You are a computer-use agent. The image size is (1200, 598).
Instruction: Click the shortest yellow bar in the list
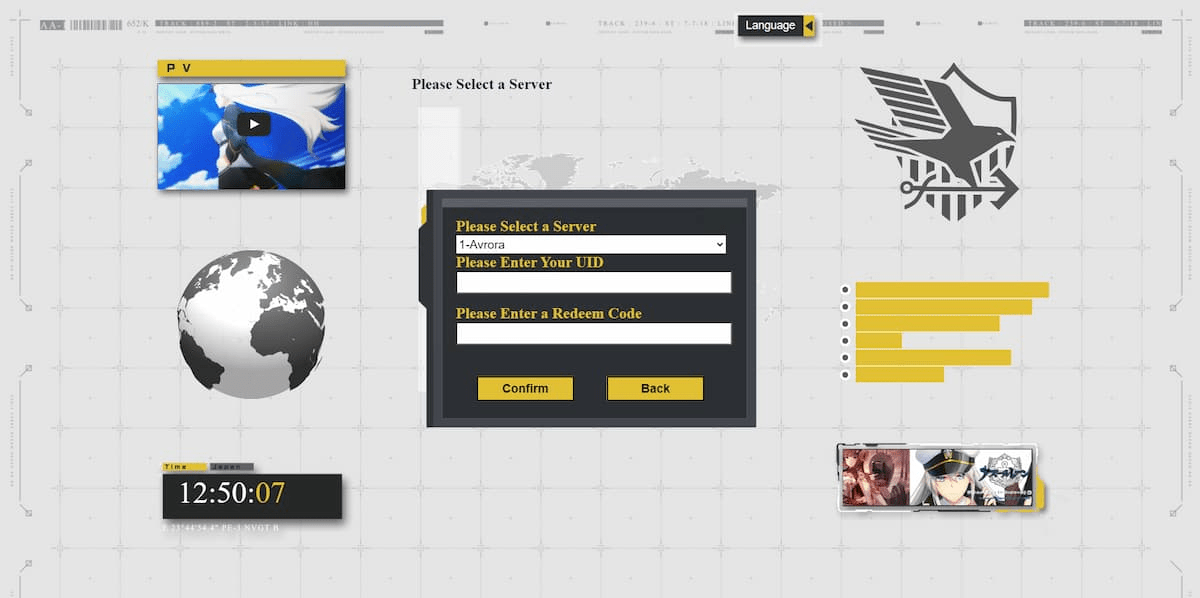pos(878,341)
